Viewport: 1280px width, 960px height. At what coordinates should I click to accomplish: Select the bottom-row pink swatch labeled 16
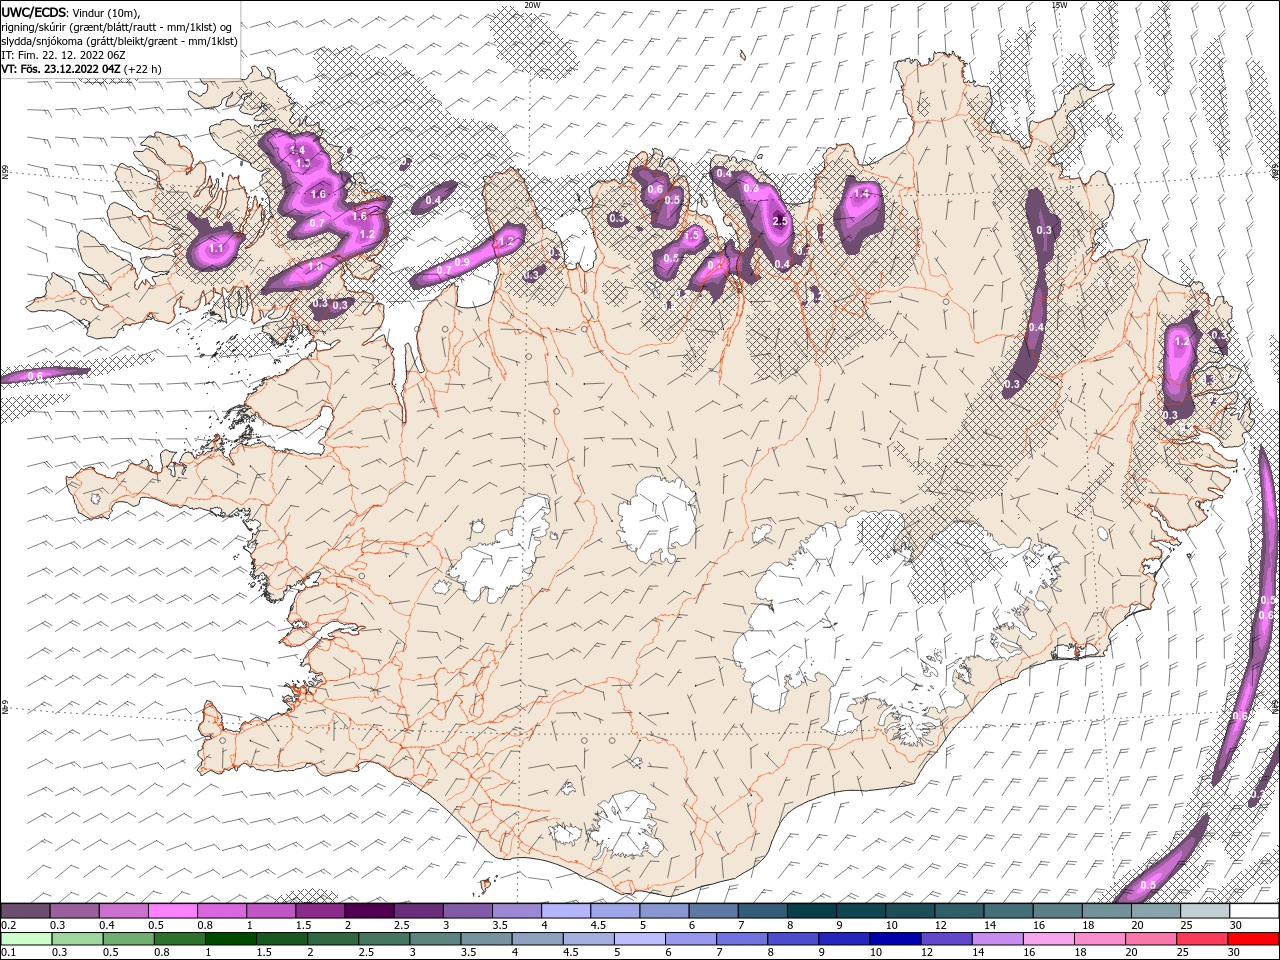1050,939
